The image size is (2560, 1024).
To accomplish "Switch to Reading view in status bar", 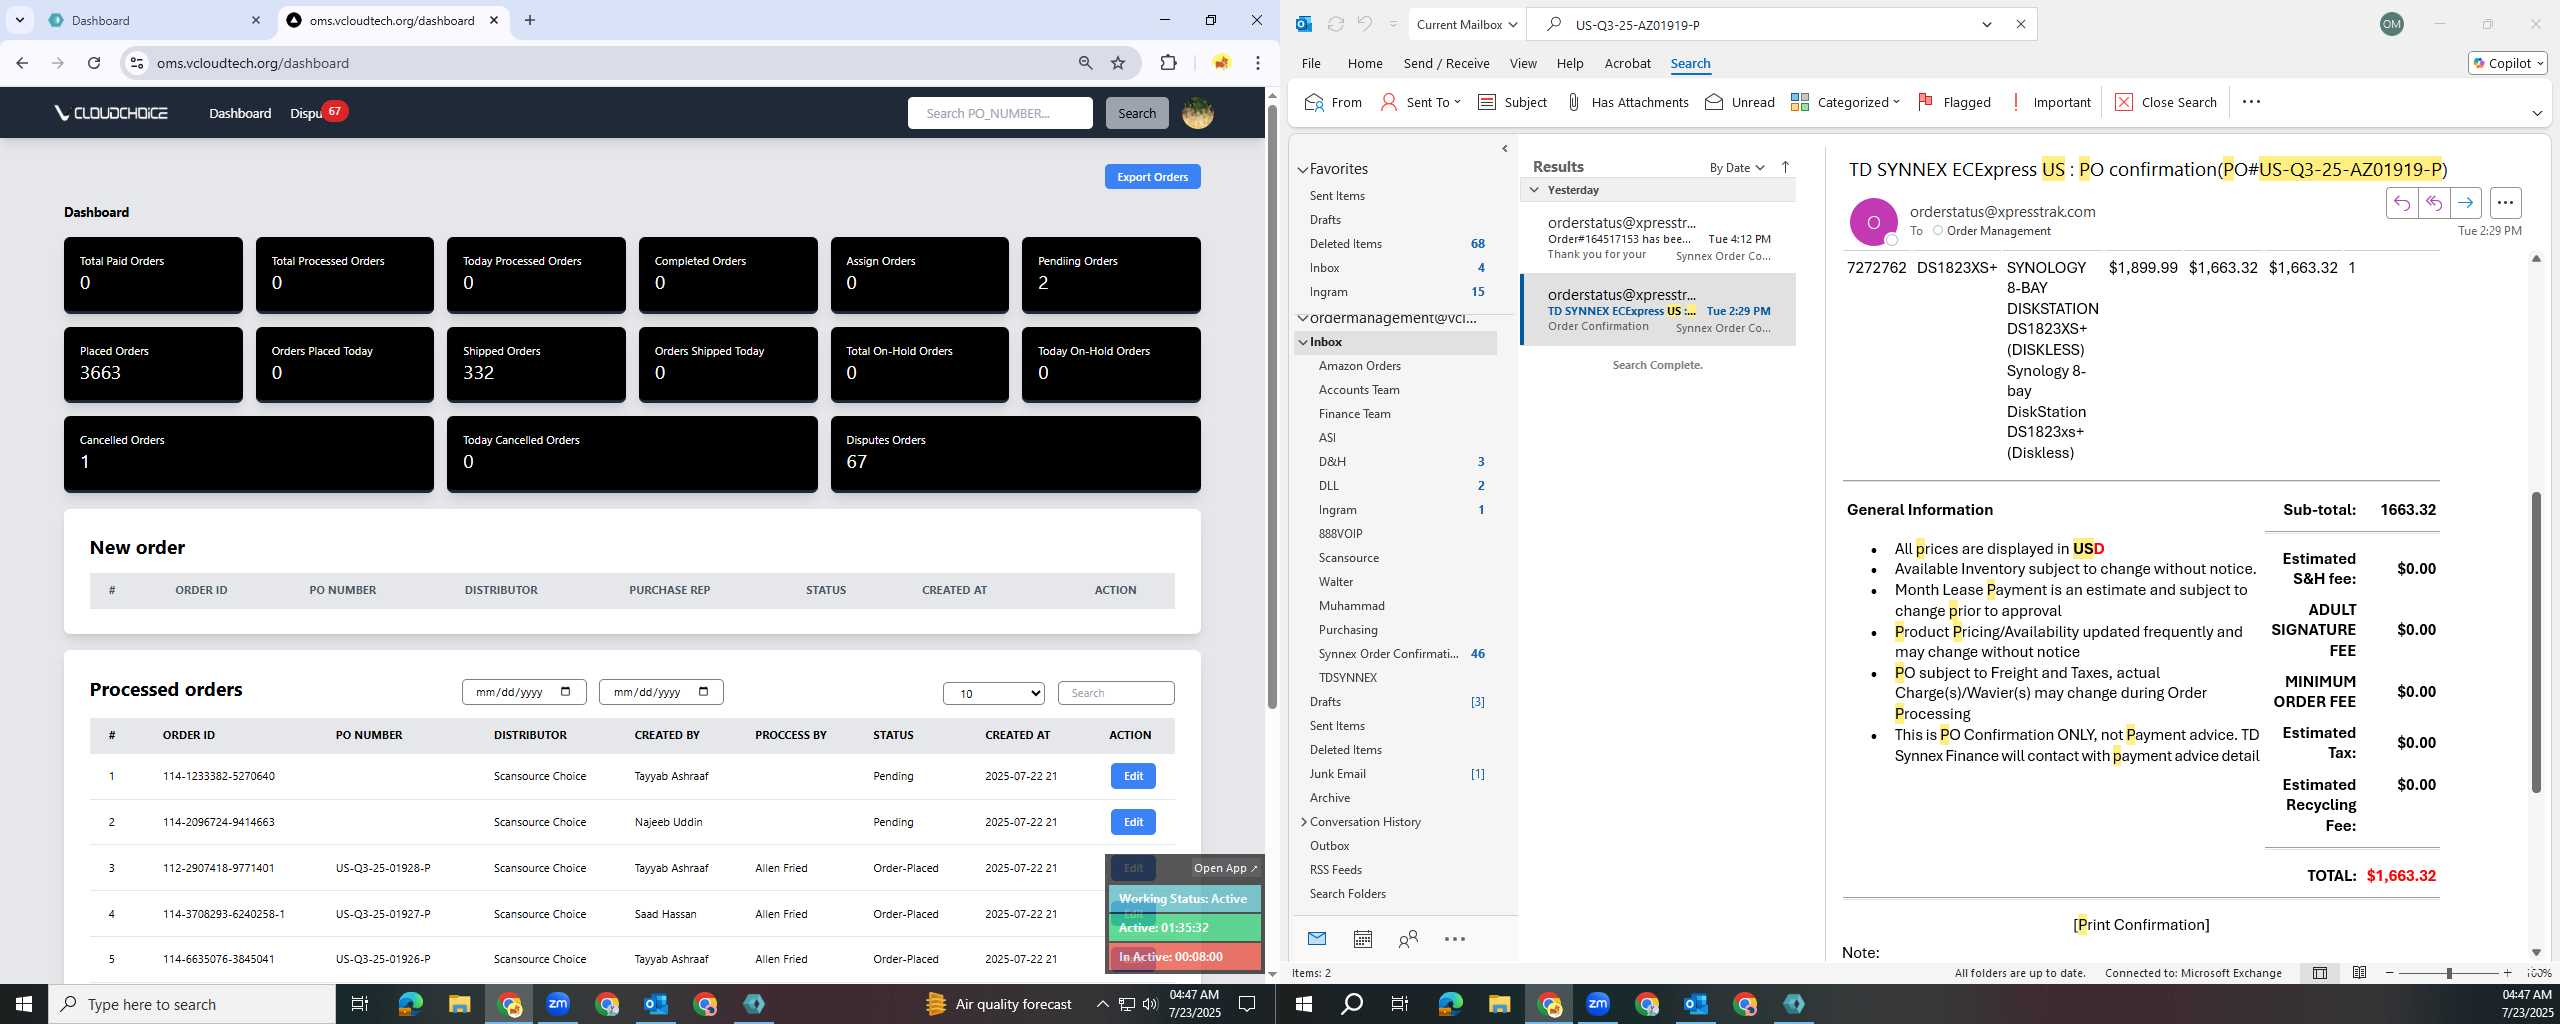I will point(2359,973).
